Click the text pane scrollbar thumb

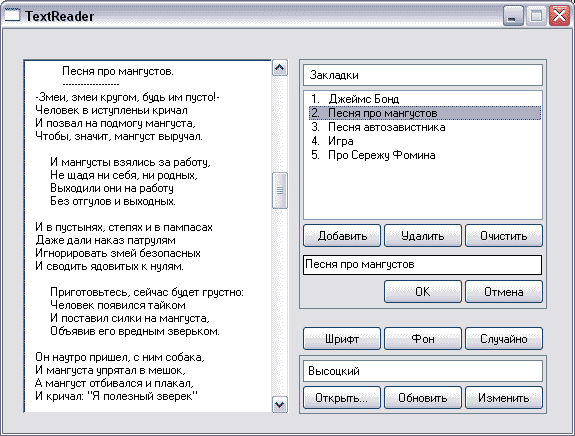tap(280, 190)
